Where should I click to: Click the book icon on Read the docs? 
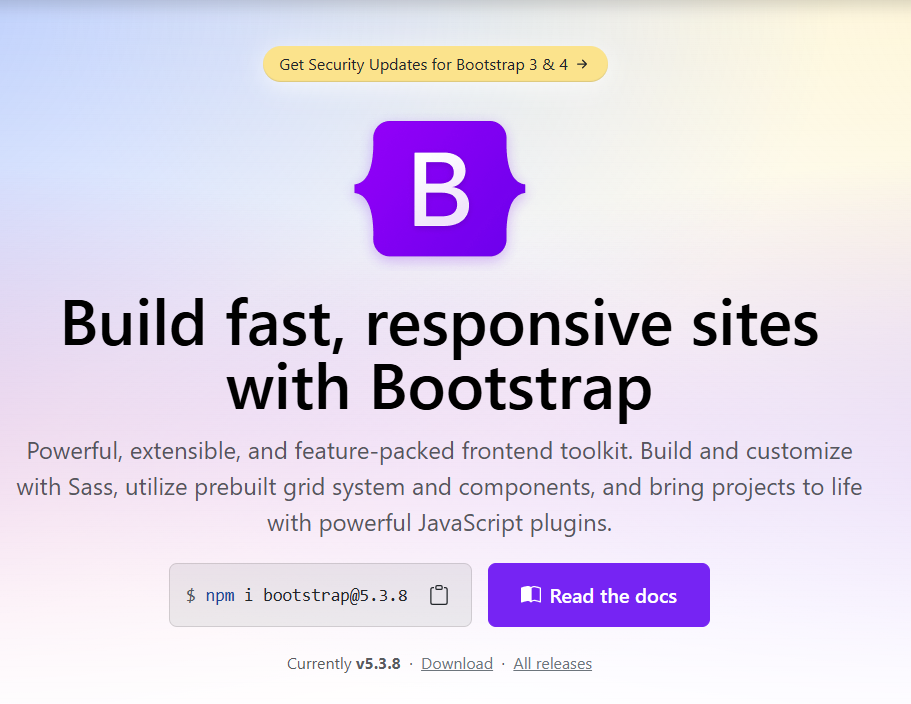(530, 595)
